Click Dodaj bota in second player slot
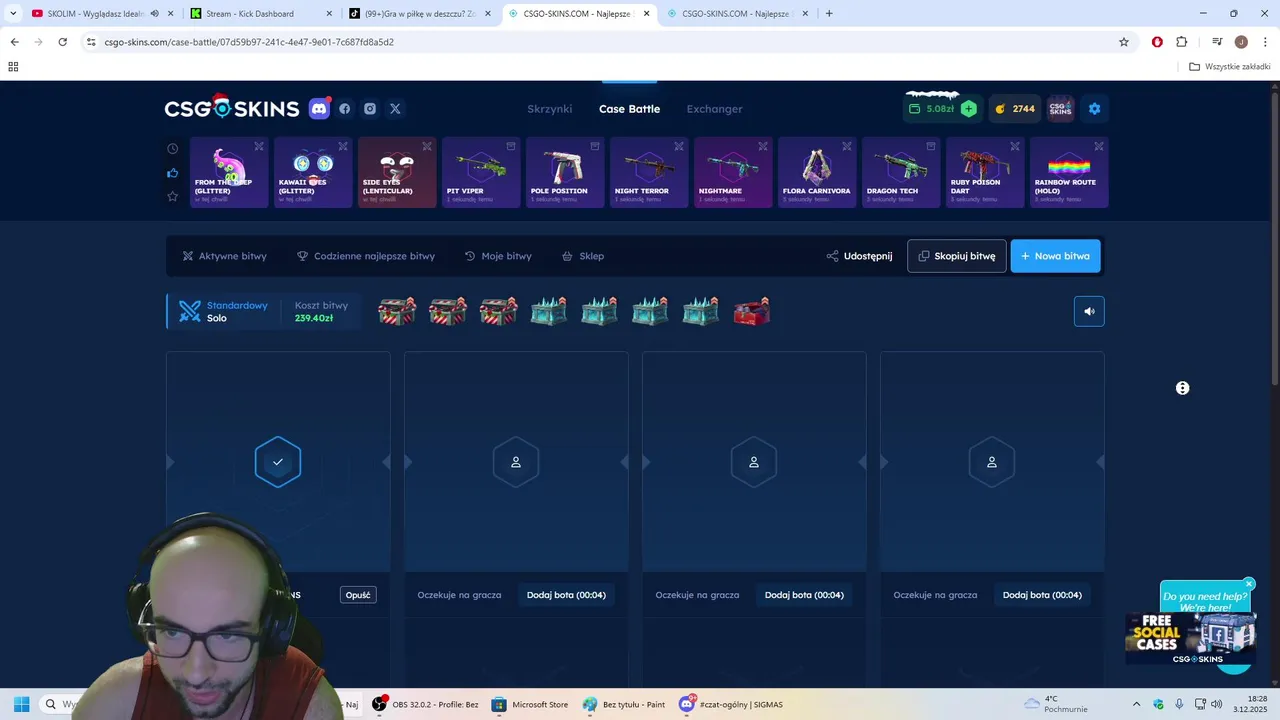Image resolution: width=1280 pixels, height=720 pixels. pyautogui.click(x=566, y=595)
